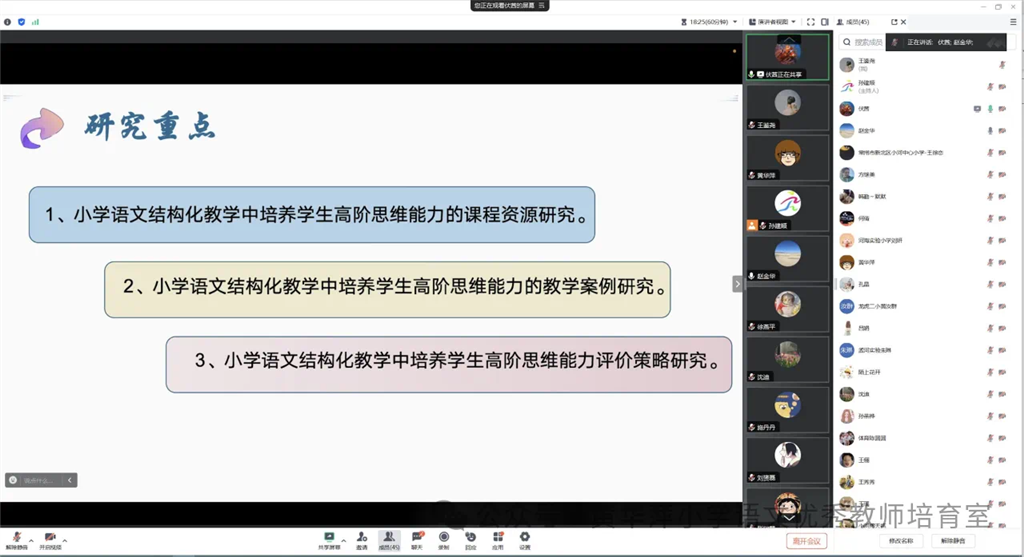The height and width of the screenshot is (557, 1024).
Task: Unmute yourself with the 解除静音 microphone button
Action: click(x=16, y=540)
